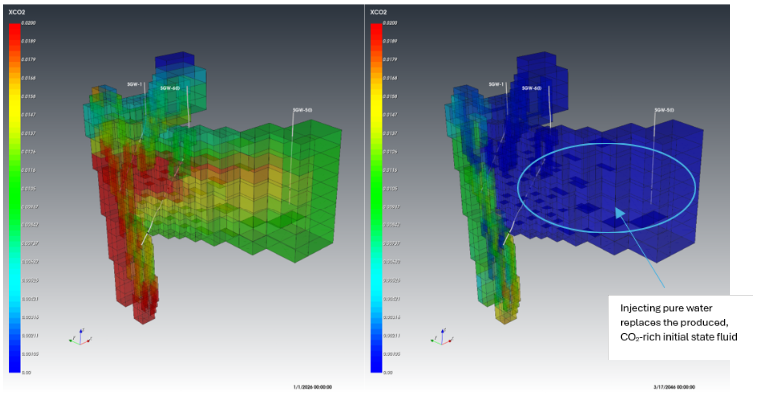Select the SGW-6D well label in left view

click(169, 88)
